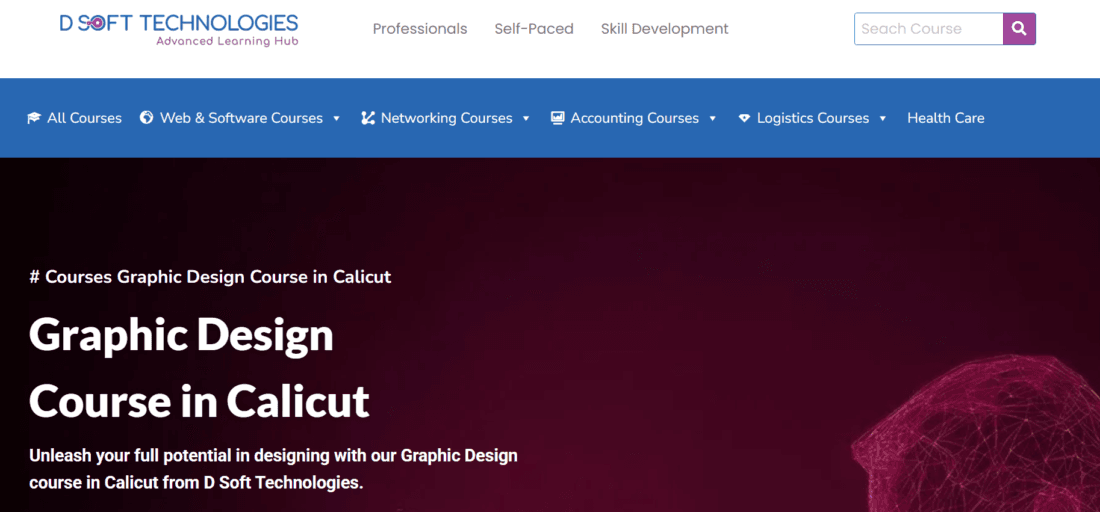Expand the Web & Software Courses dropdown arrow
1100x512 pixels.
tap(337, 118)
